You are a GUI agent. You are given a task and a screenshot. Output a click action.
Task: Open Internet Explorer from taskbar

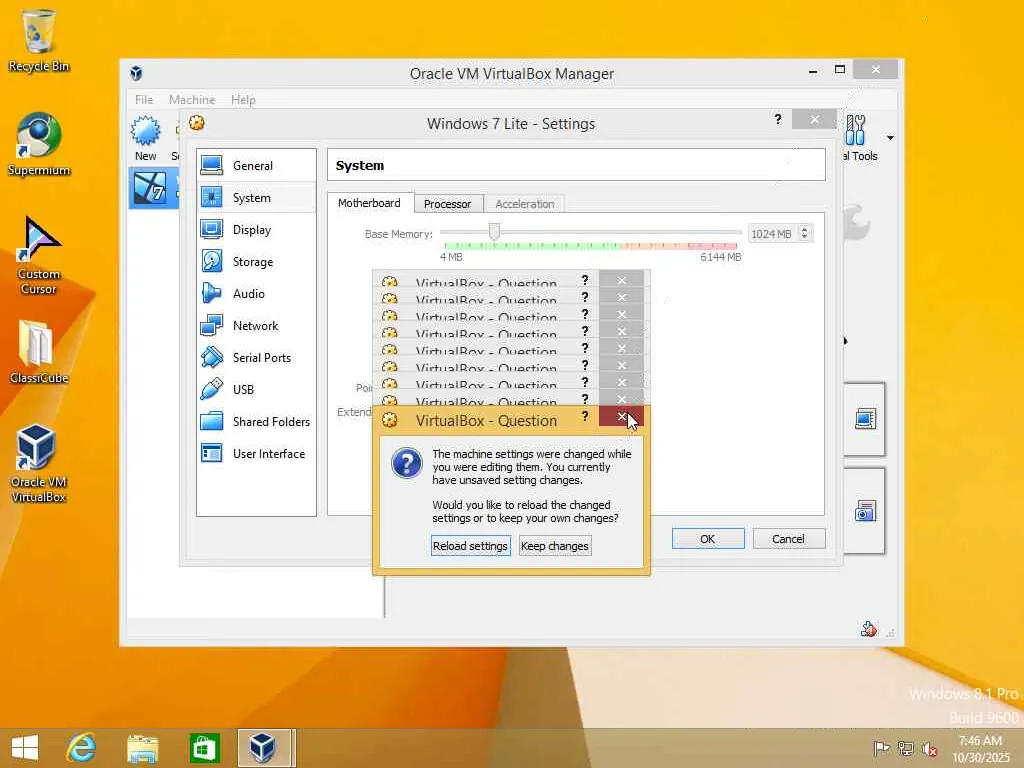point(82,748)
